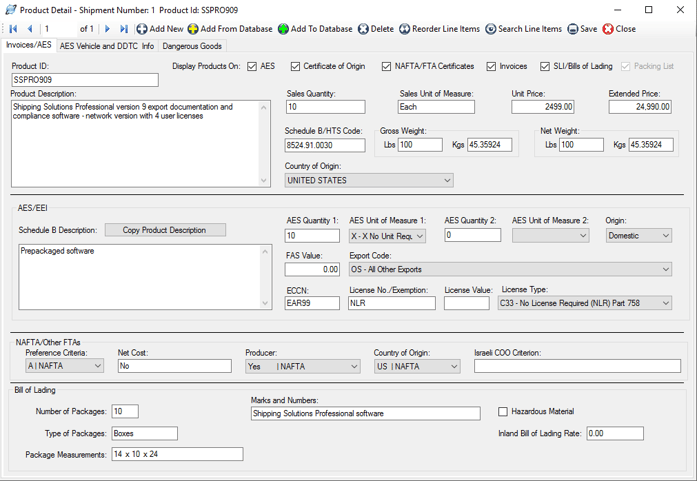Image resolution: width=697 pixels, height=481 pixels.
Task: Toggle the Invoices checkbox
Action: (x=491, y=66)
